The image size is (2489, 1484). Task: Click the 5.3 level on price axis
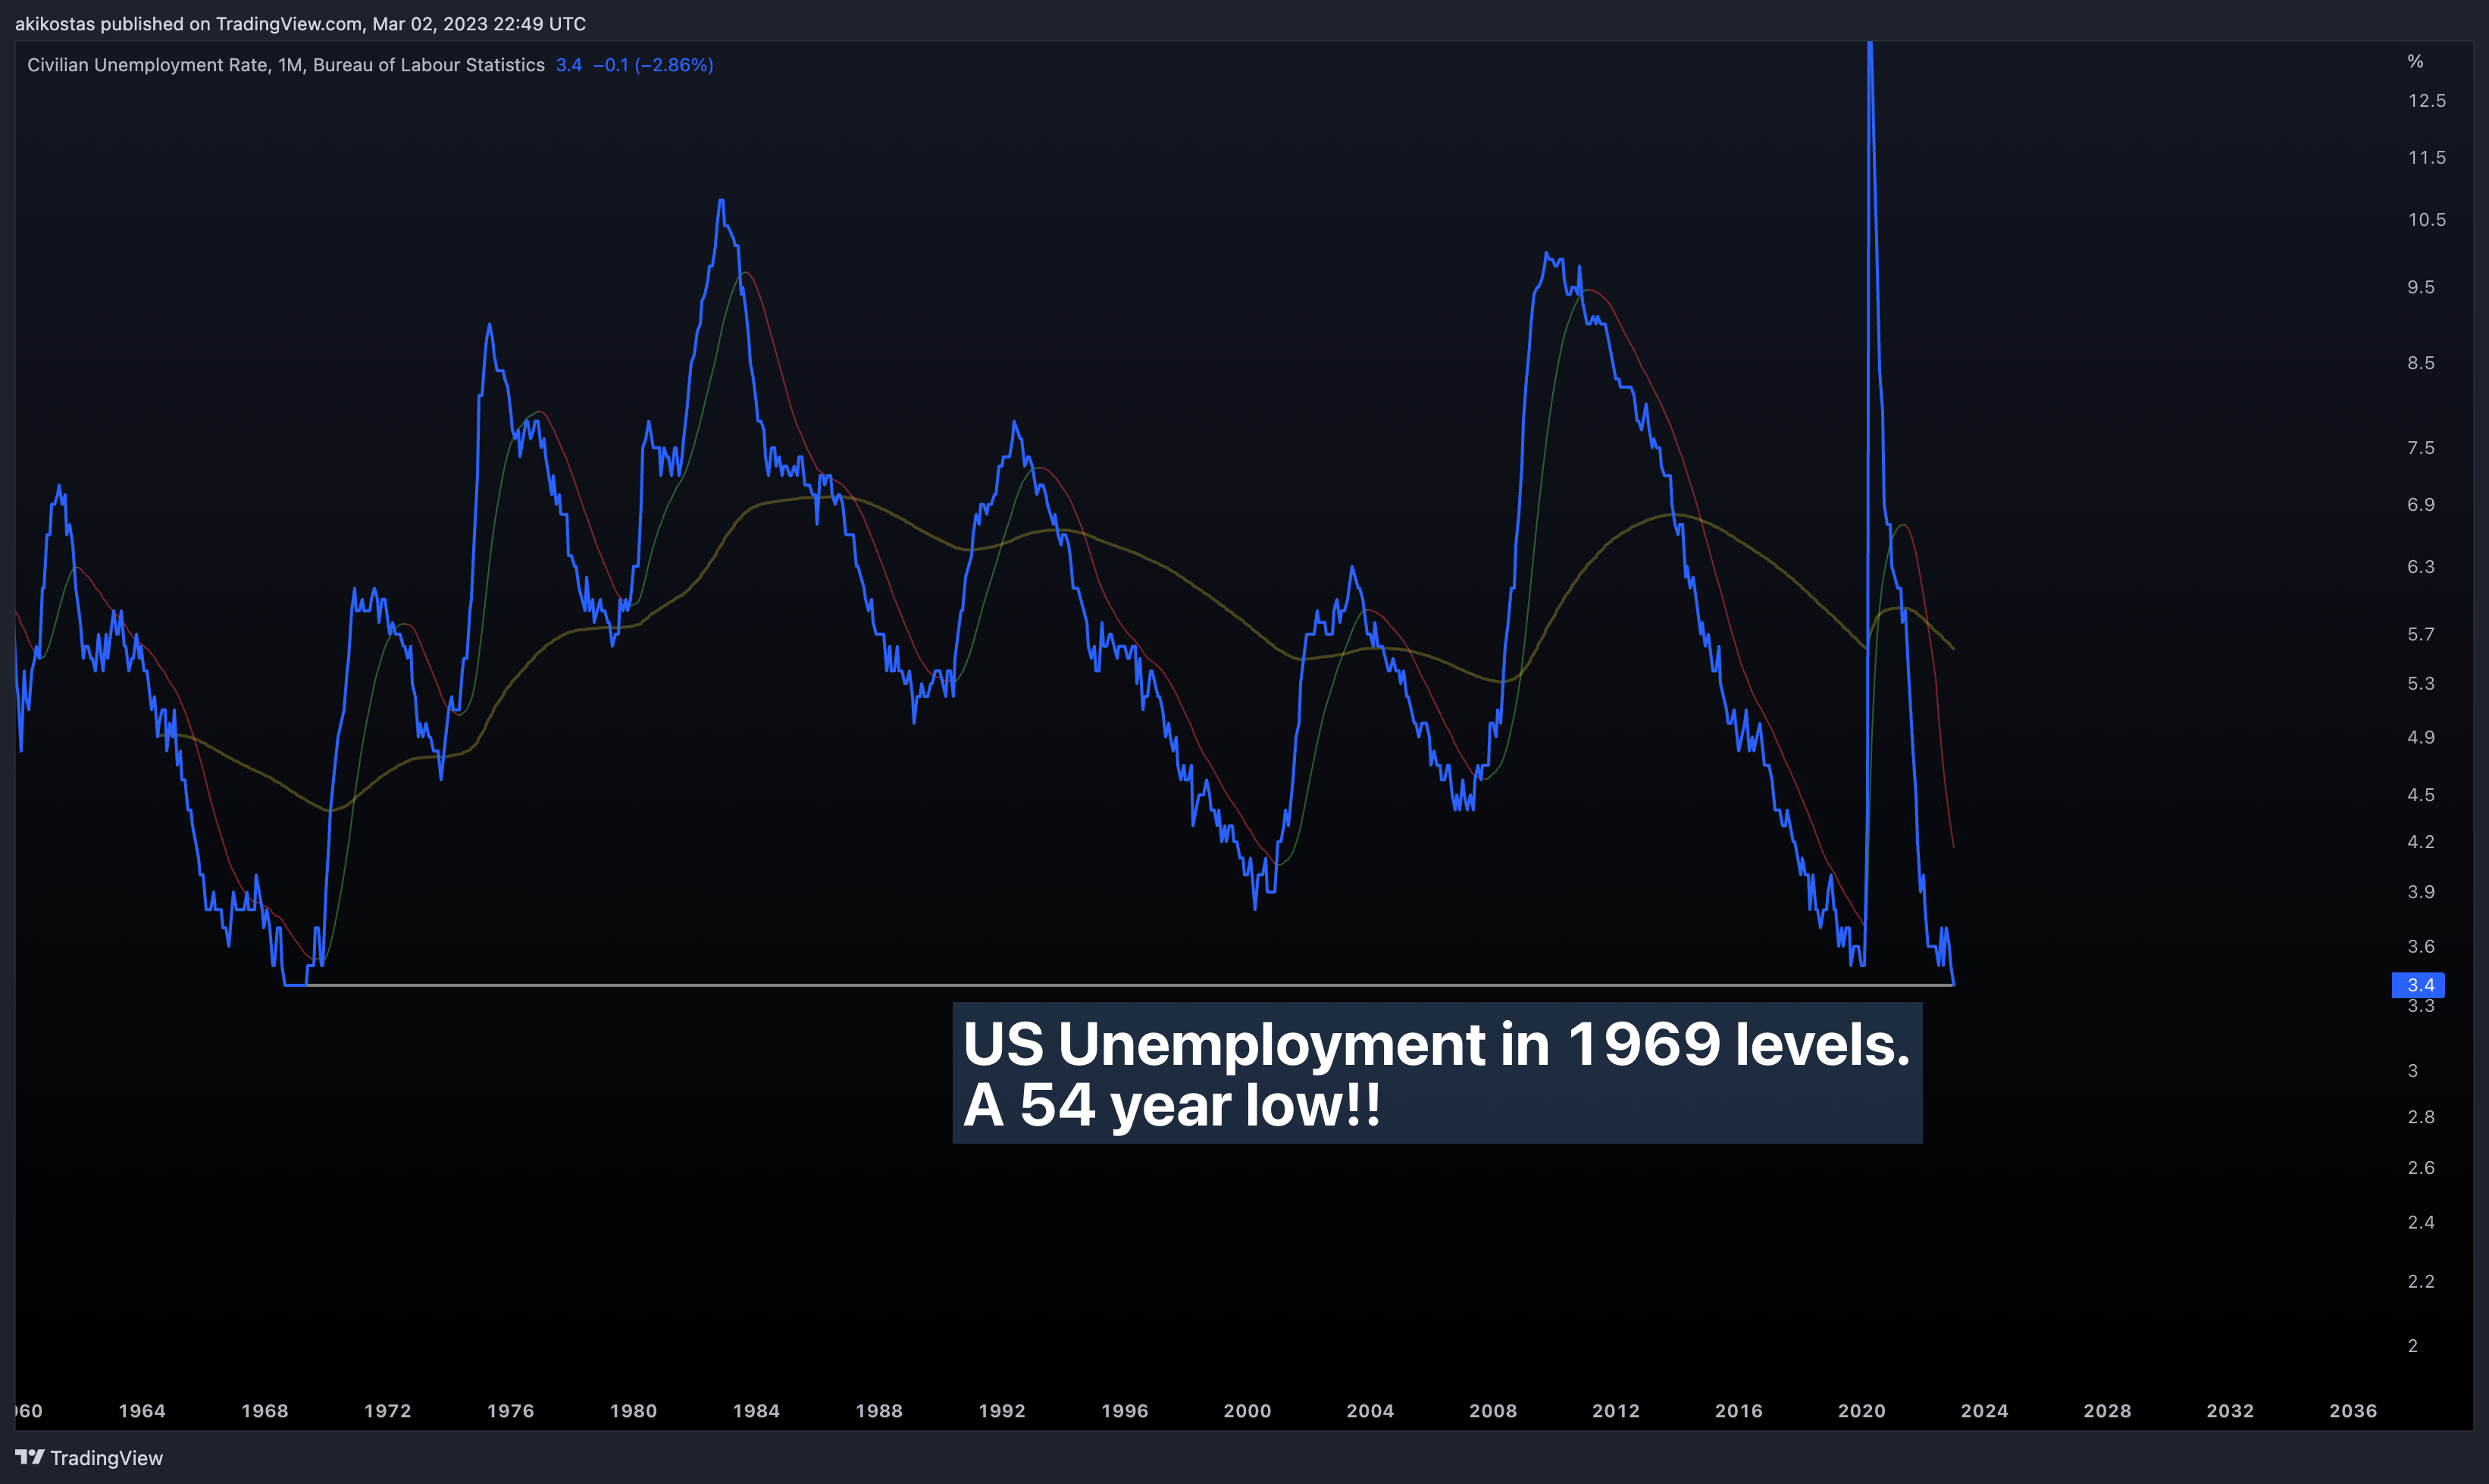(2421, 684)
